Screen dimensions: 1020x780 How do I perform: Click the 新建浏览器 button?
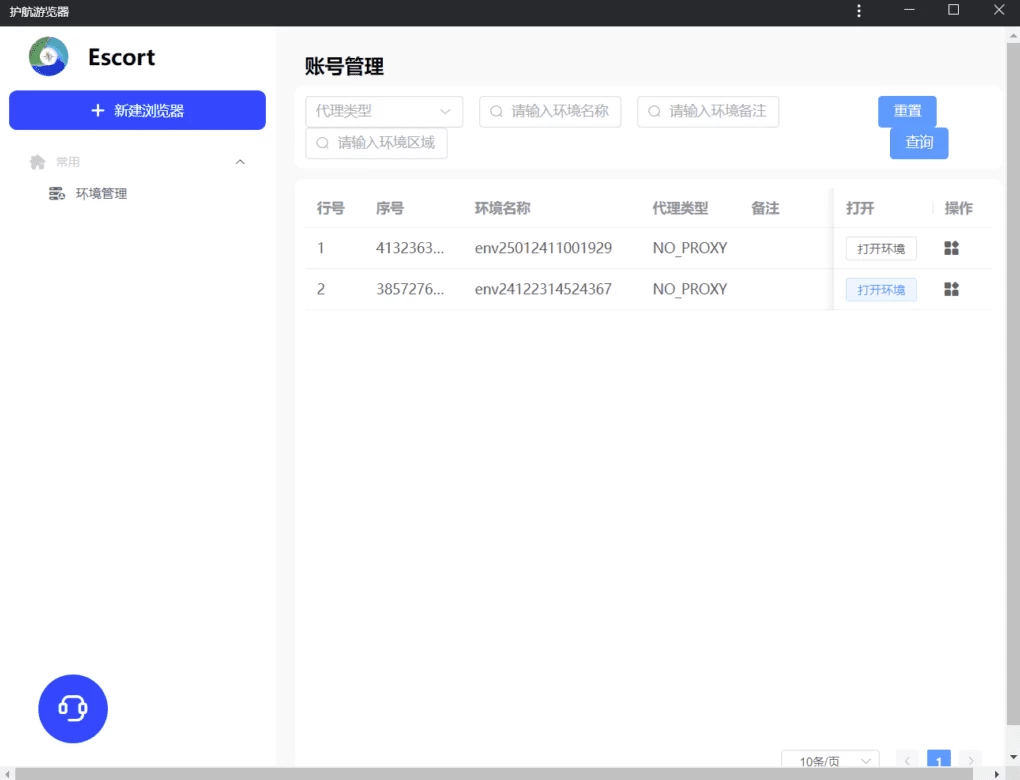pos(137,110)
